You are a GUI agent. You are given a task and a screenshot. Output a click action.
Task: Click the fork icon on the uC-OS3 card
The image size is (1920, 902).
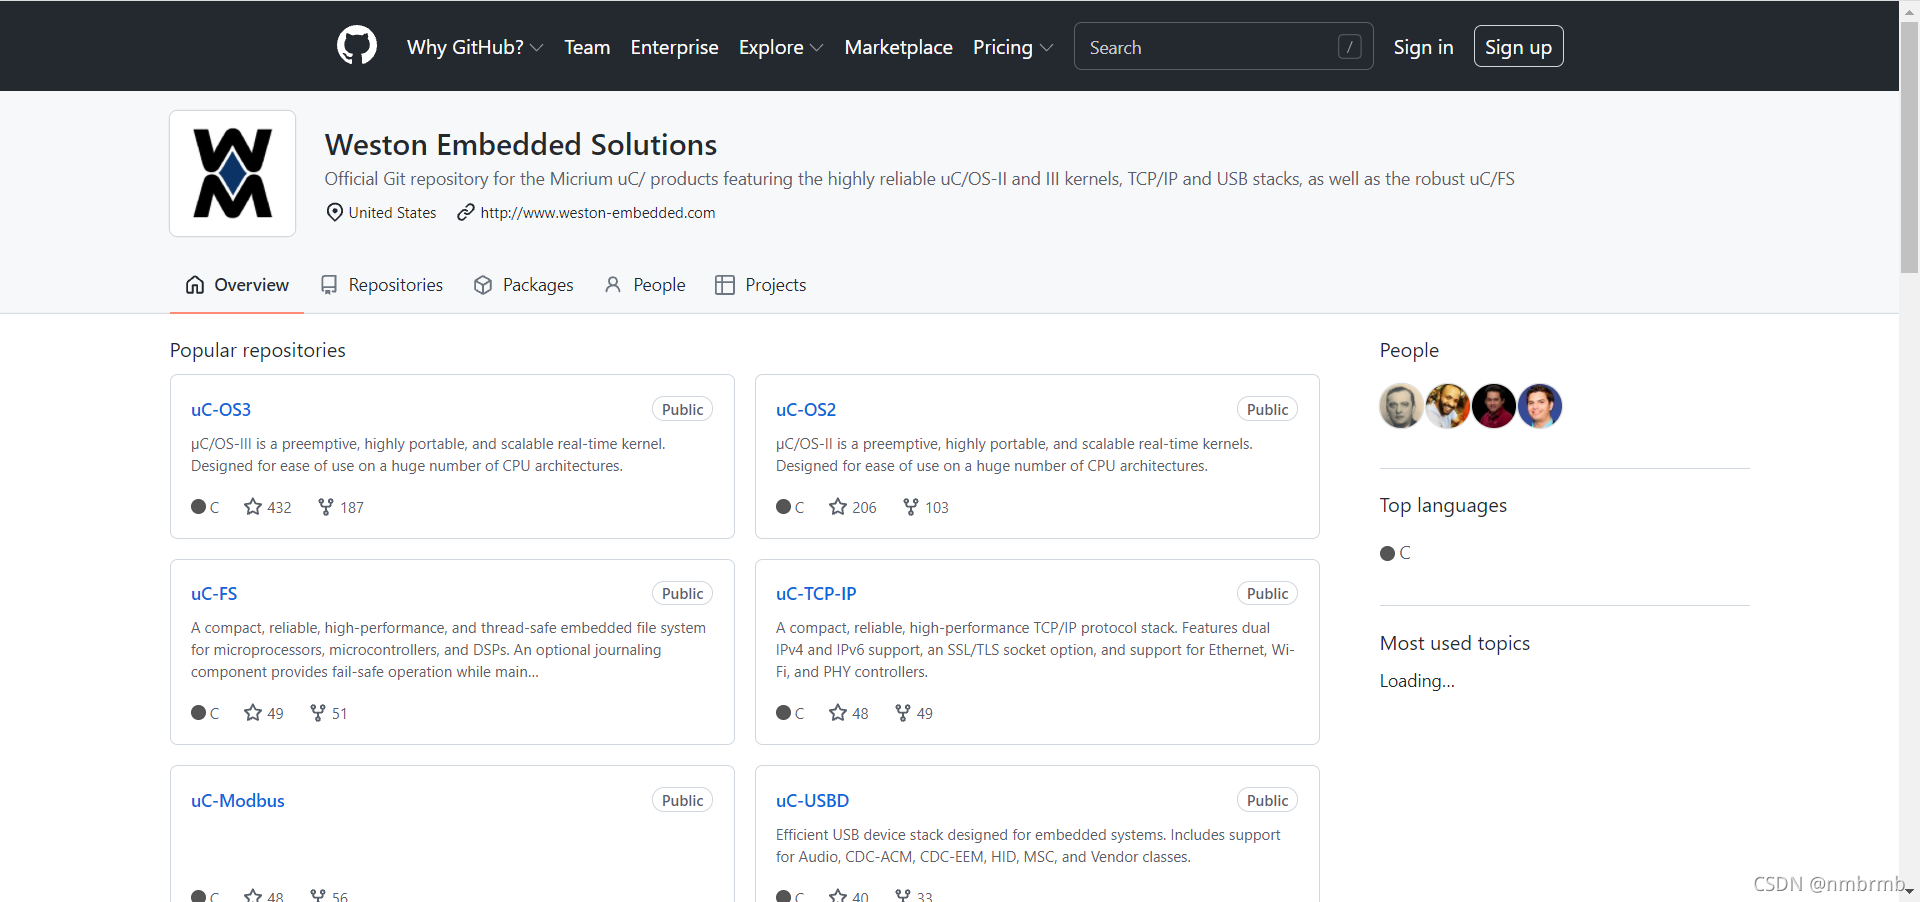[325, 507]
